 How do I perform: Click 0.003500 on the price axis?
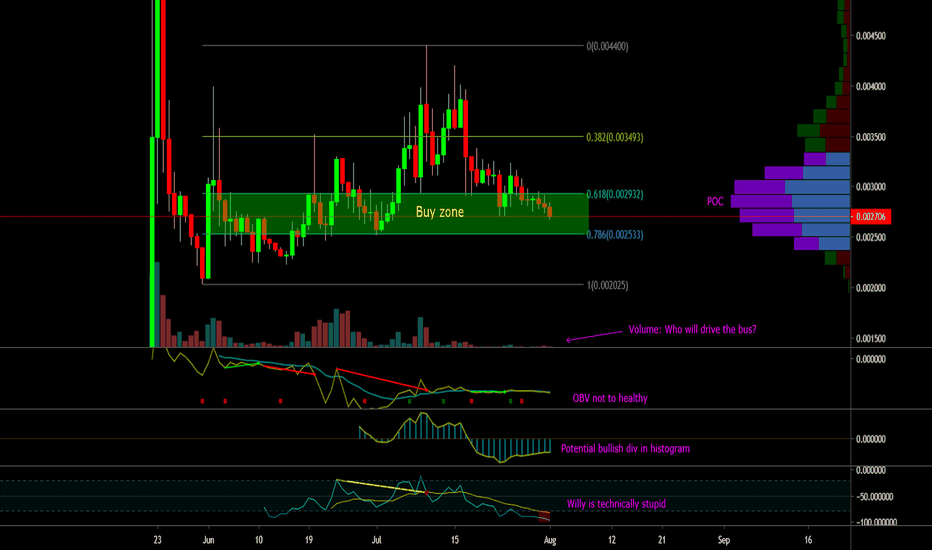(x=871, y=137)
